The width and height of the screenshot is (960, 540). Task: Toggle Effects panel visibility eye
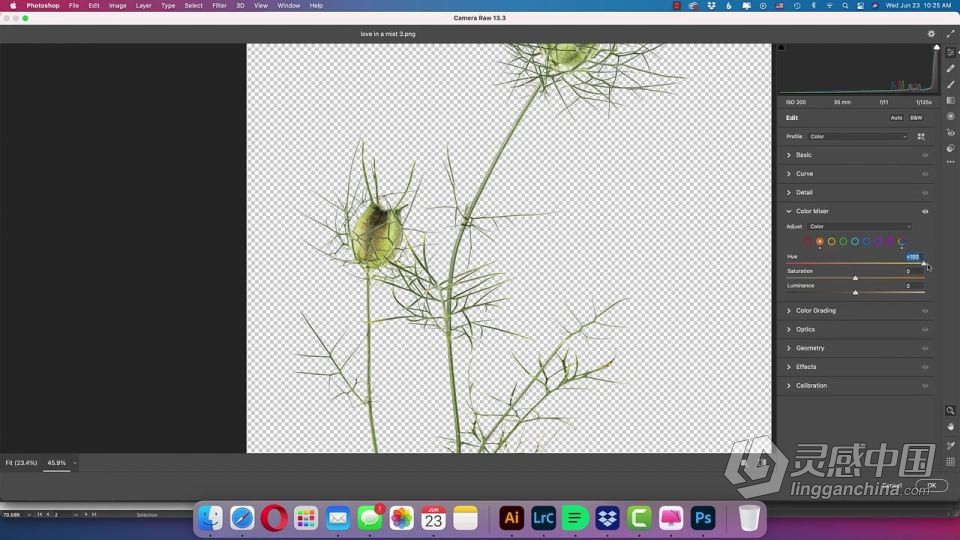tap(925, 367)
